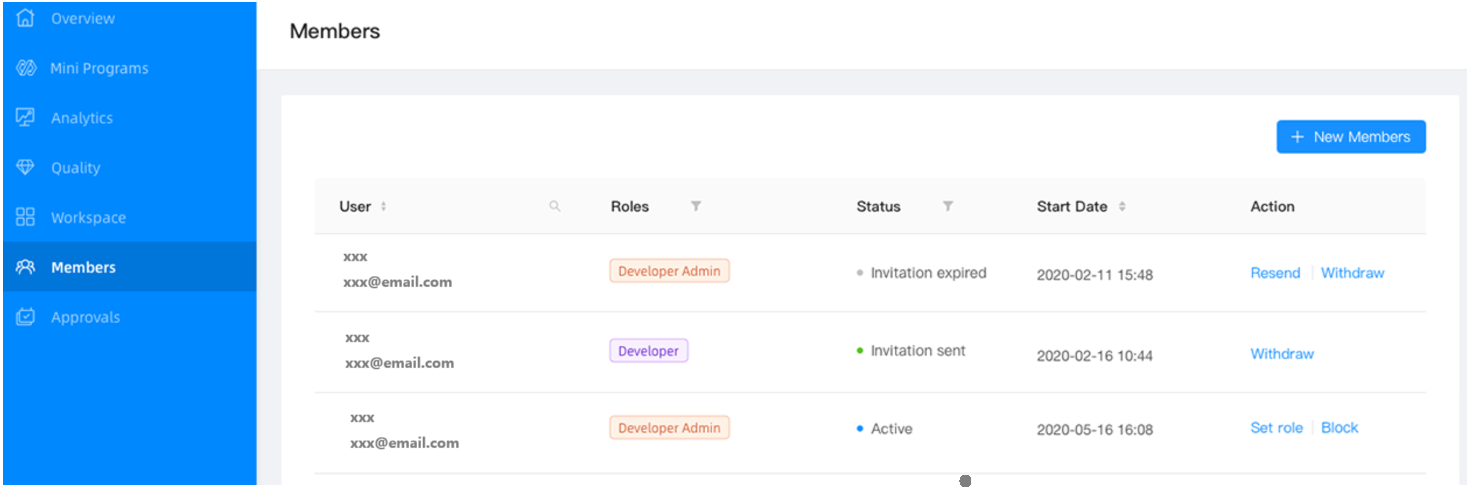Withdraw the expired invitation

(x=1352, y=273)
